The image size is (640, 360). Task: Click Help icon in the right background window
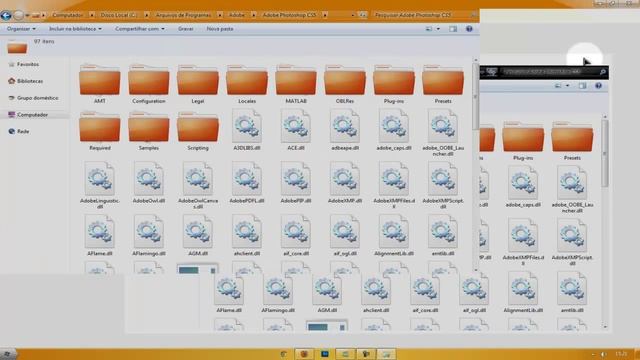[x=598, y=86]
